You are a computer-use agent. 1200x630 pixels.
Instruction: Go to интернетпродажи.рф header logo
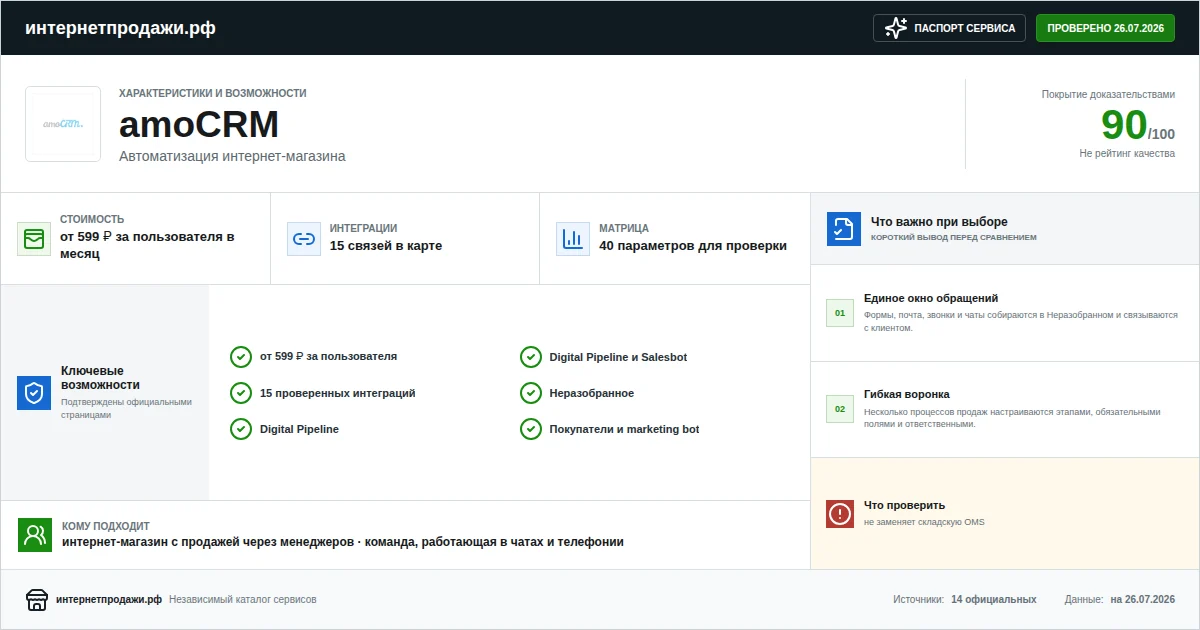pos(120,28)
